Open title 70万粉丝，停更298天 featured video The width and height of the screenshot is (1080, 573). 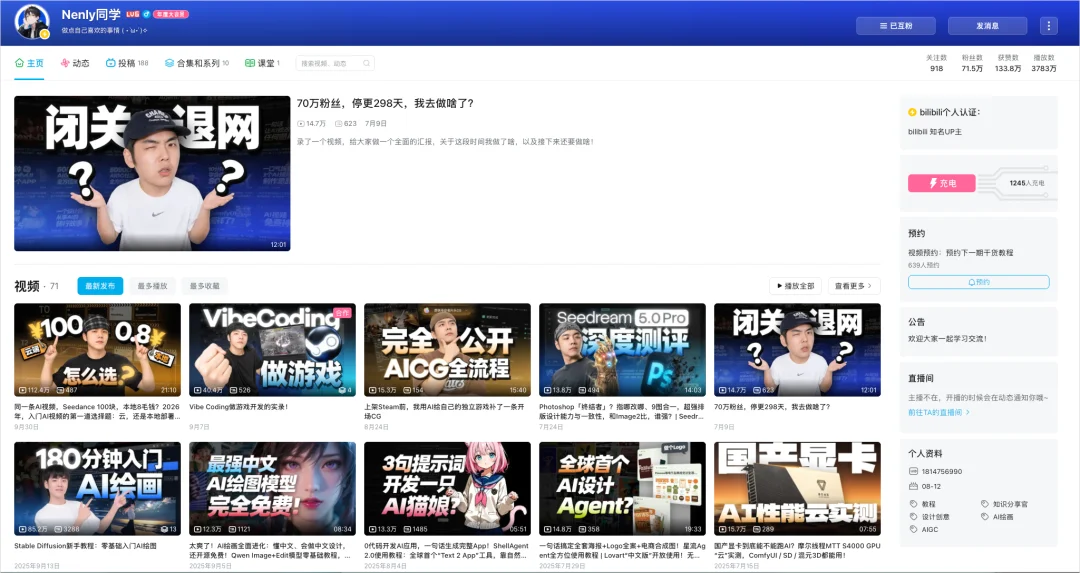click(385, 103)
